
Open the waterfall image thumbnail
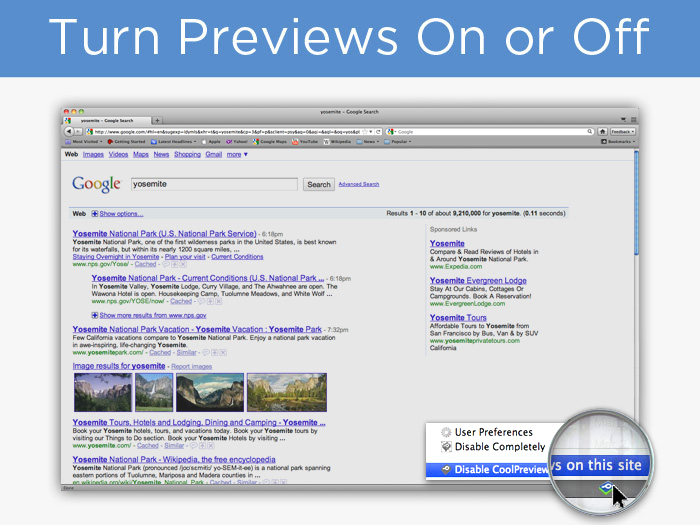[x=154, y=392]
